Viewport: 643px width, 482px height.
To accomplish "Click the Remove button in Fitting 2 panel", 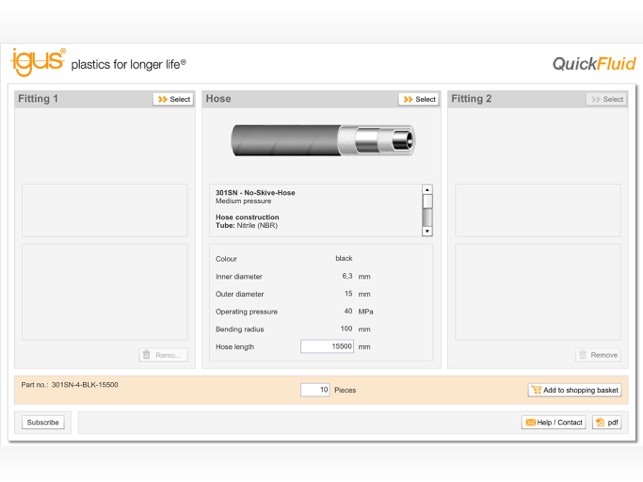I will click(598, 355).
